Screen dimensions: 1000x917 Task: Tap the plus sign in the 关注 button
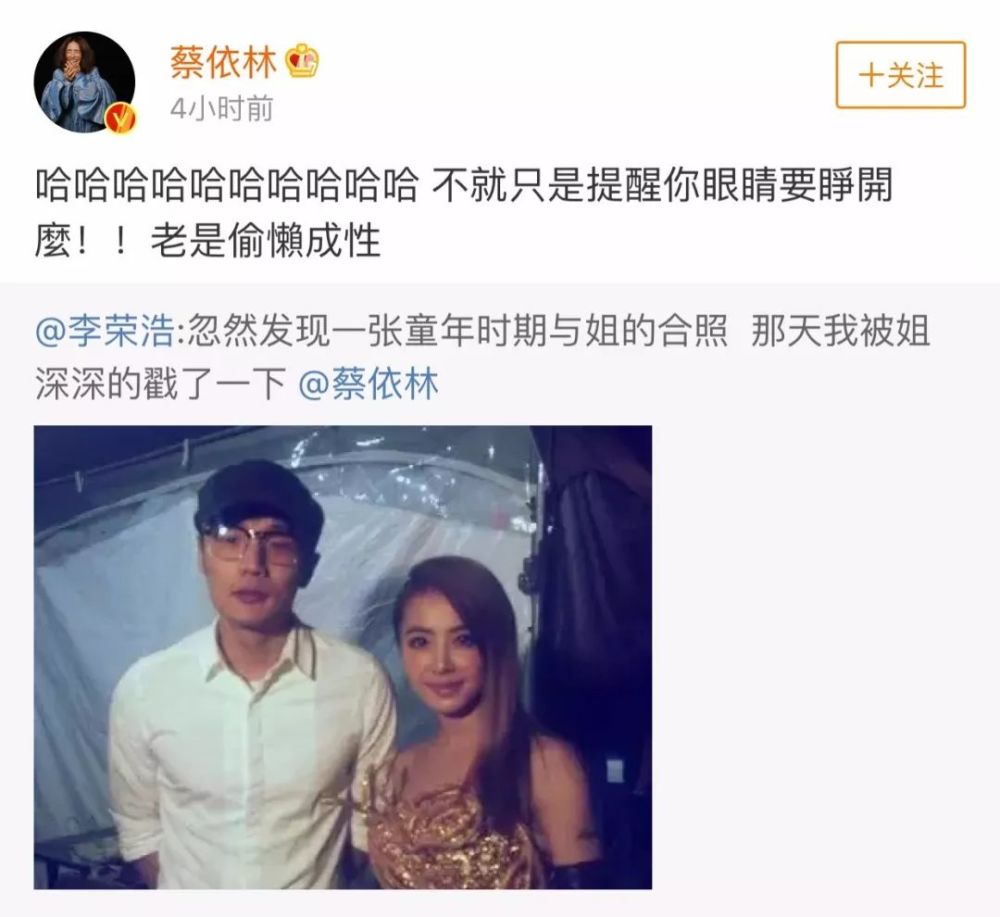coord(870,75)
